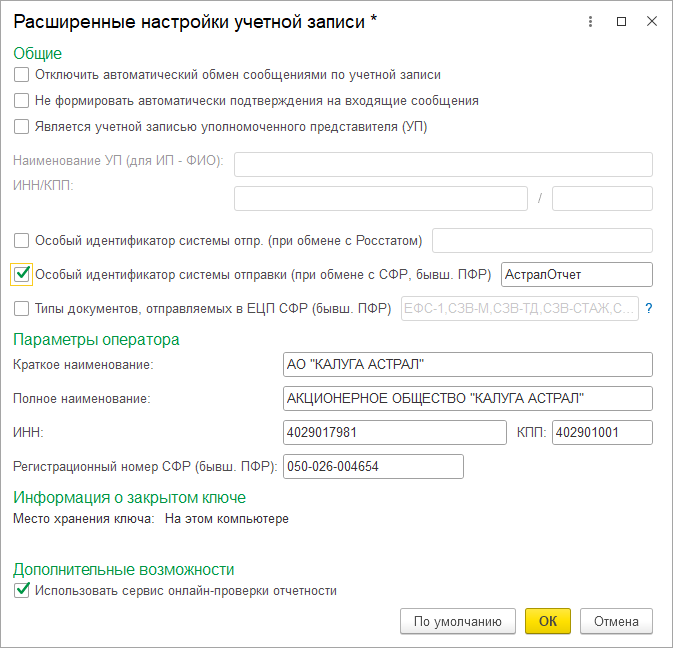This screenshot has width=673, height=648.
Task: Open the three-dot window options menu
Action: click(591, 21)
